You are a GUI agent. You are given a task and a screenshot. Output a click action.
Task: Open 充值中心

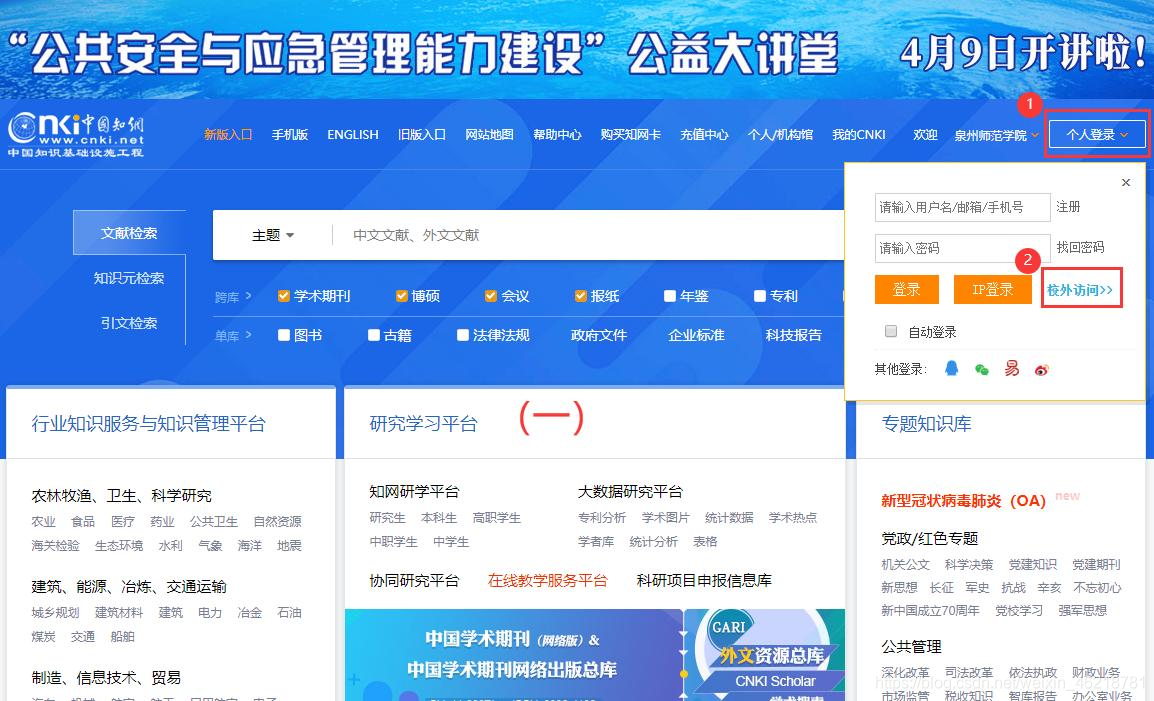click(704, 135)
